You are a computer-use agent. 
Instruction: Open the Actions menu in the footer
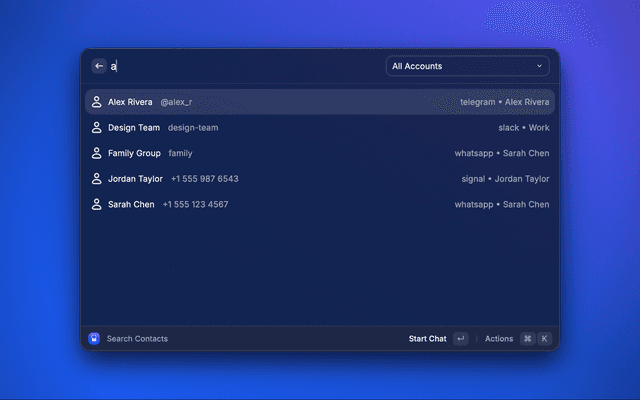(499, 339)
